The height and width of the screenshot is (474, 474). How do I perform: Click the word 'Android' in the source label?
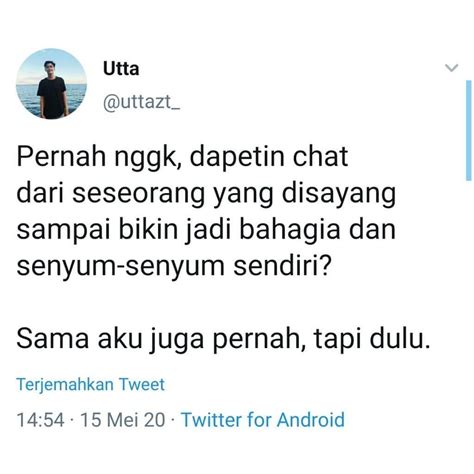311,419
